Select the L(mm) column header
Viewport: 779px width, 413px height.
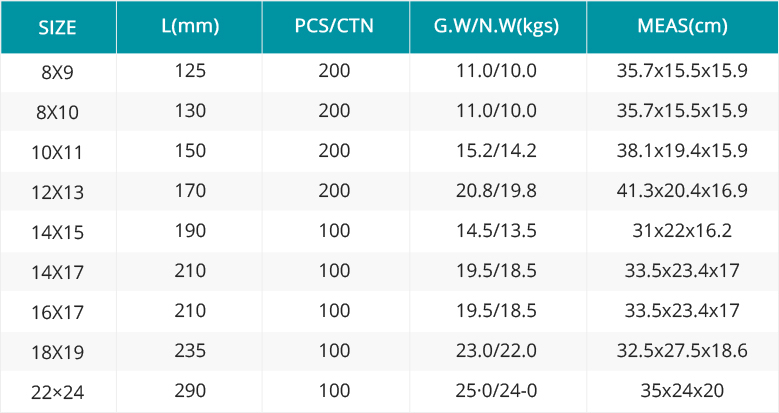(x=190, y=27)
